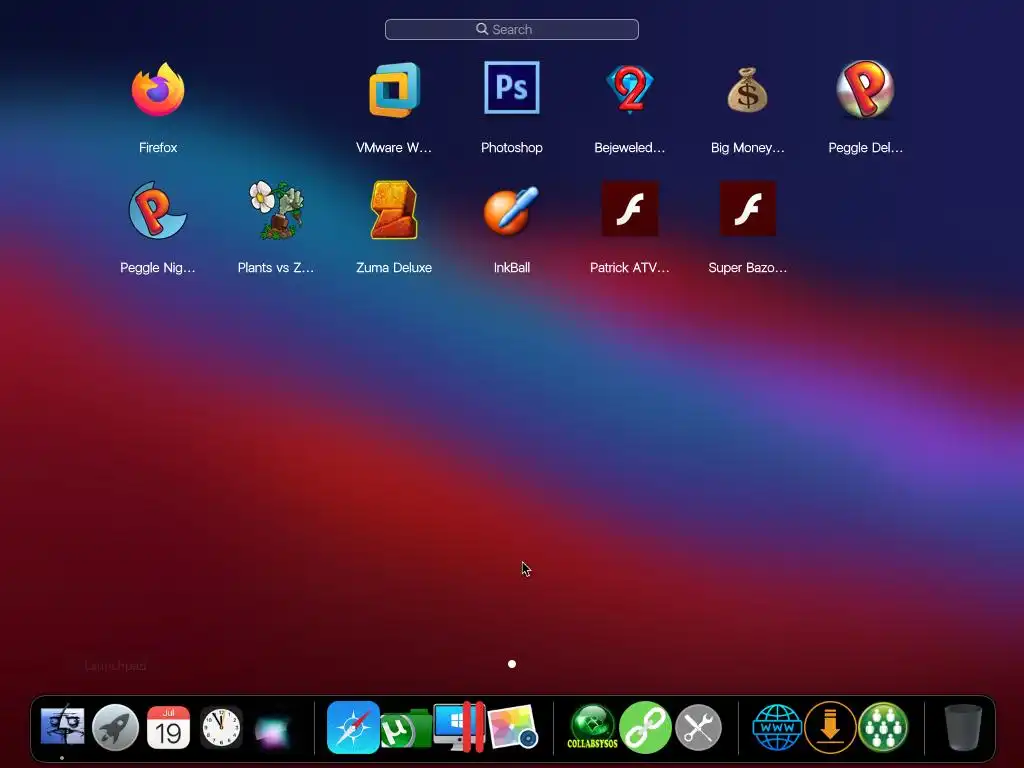Screen dimensions: 1024x768
Task: Launch the Bejeweled 2 game icon
Action: click(x=630, y=89)
